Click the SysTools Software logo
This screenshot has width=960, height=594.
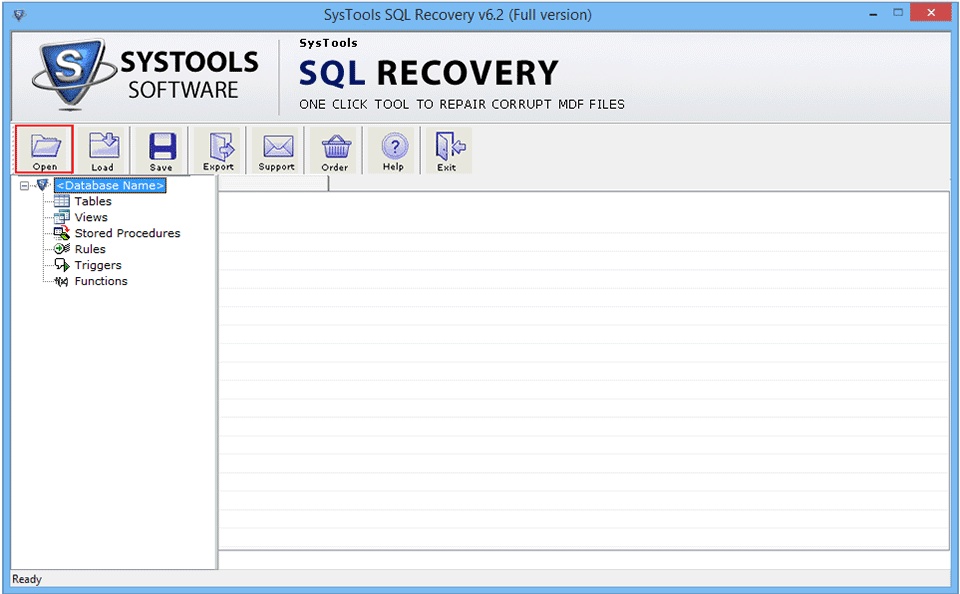(146, 76)
